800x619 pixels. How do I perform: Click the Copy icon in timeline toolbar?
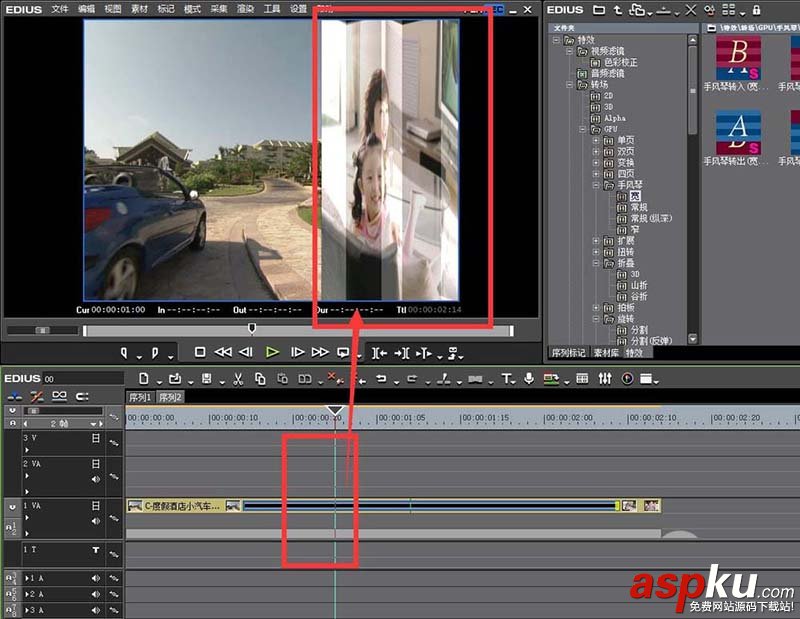(260, 379)
